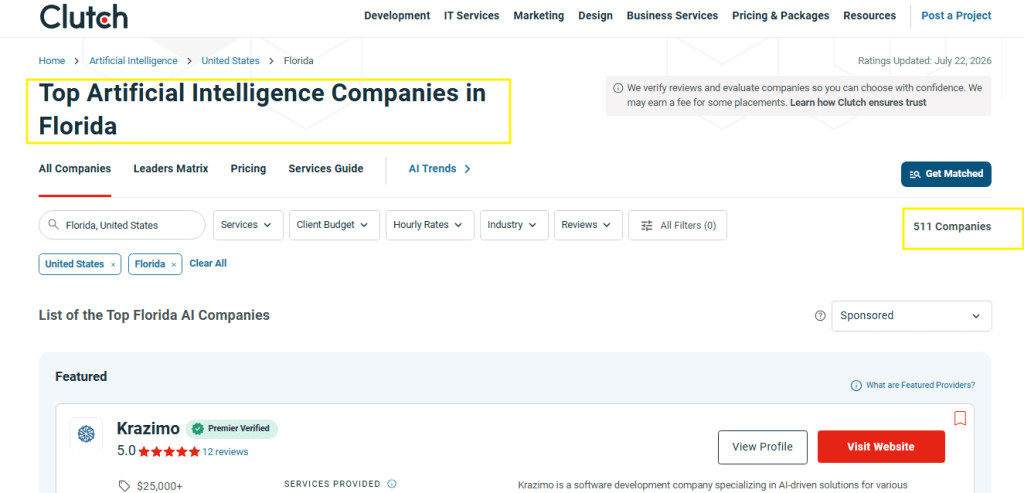Bookmark the Krazimo listing
The width and height of the screenshot is (1024, 493).
(x=960, y=418)
